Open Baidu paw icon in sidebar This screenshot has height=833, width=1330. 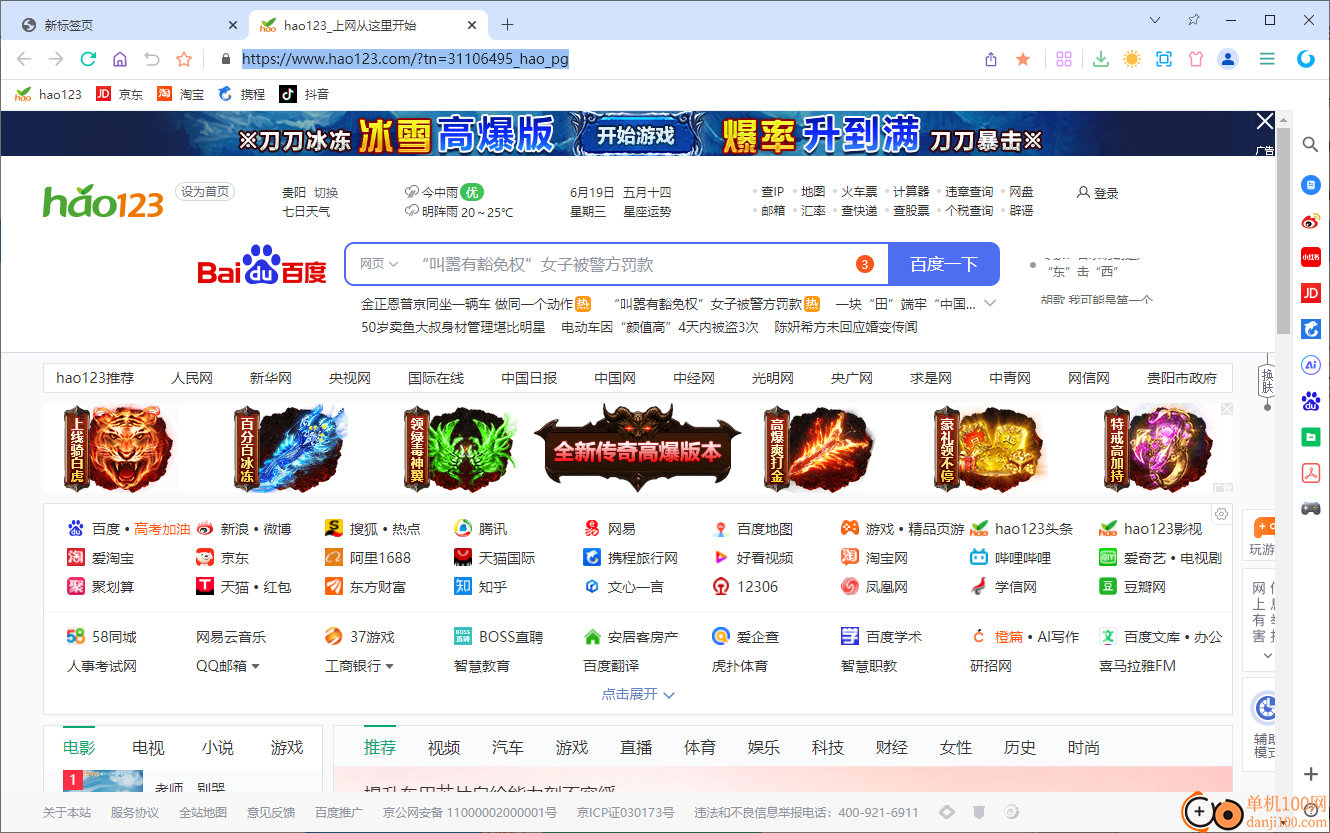point(1310,401)
